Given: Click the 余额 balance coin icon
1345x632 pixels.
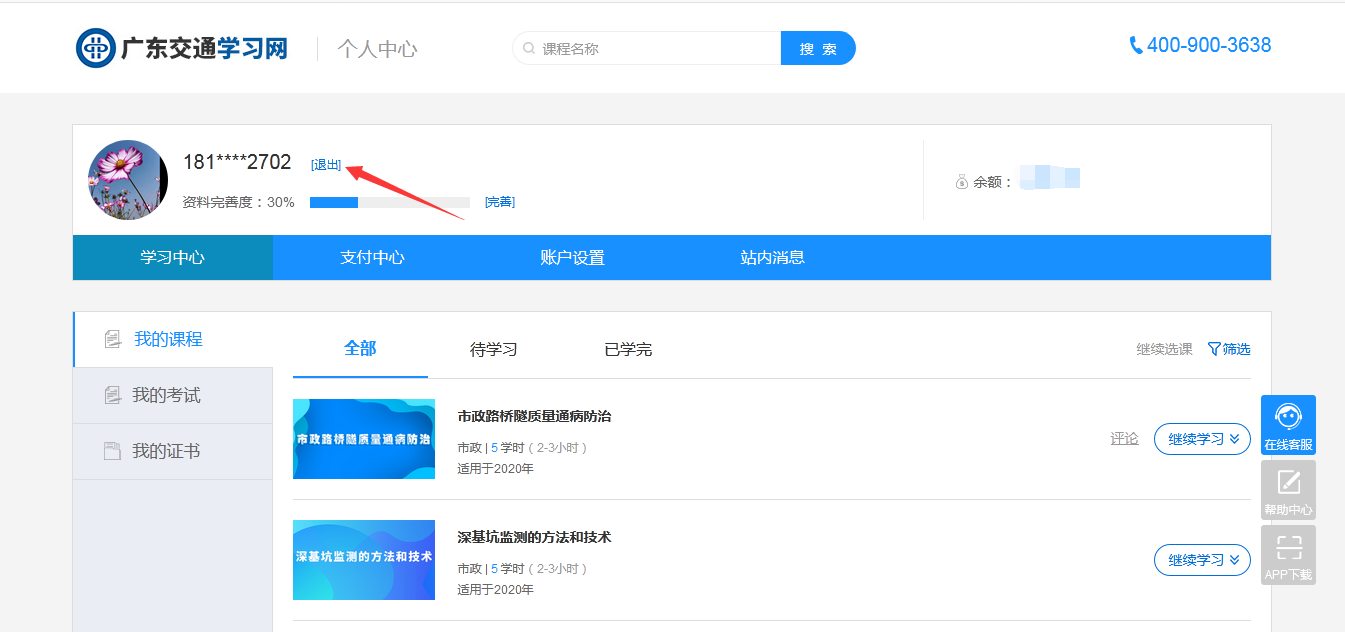Looking at the screenshot, I should point(962,182).
